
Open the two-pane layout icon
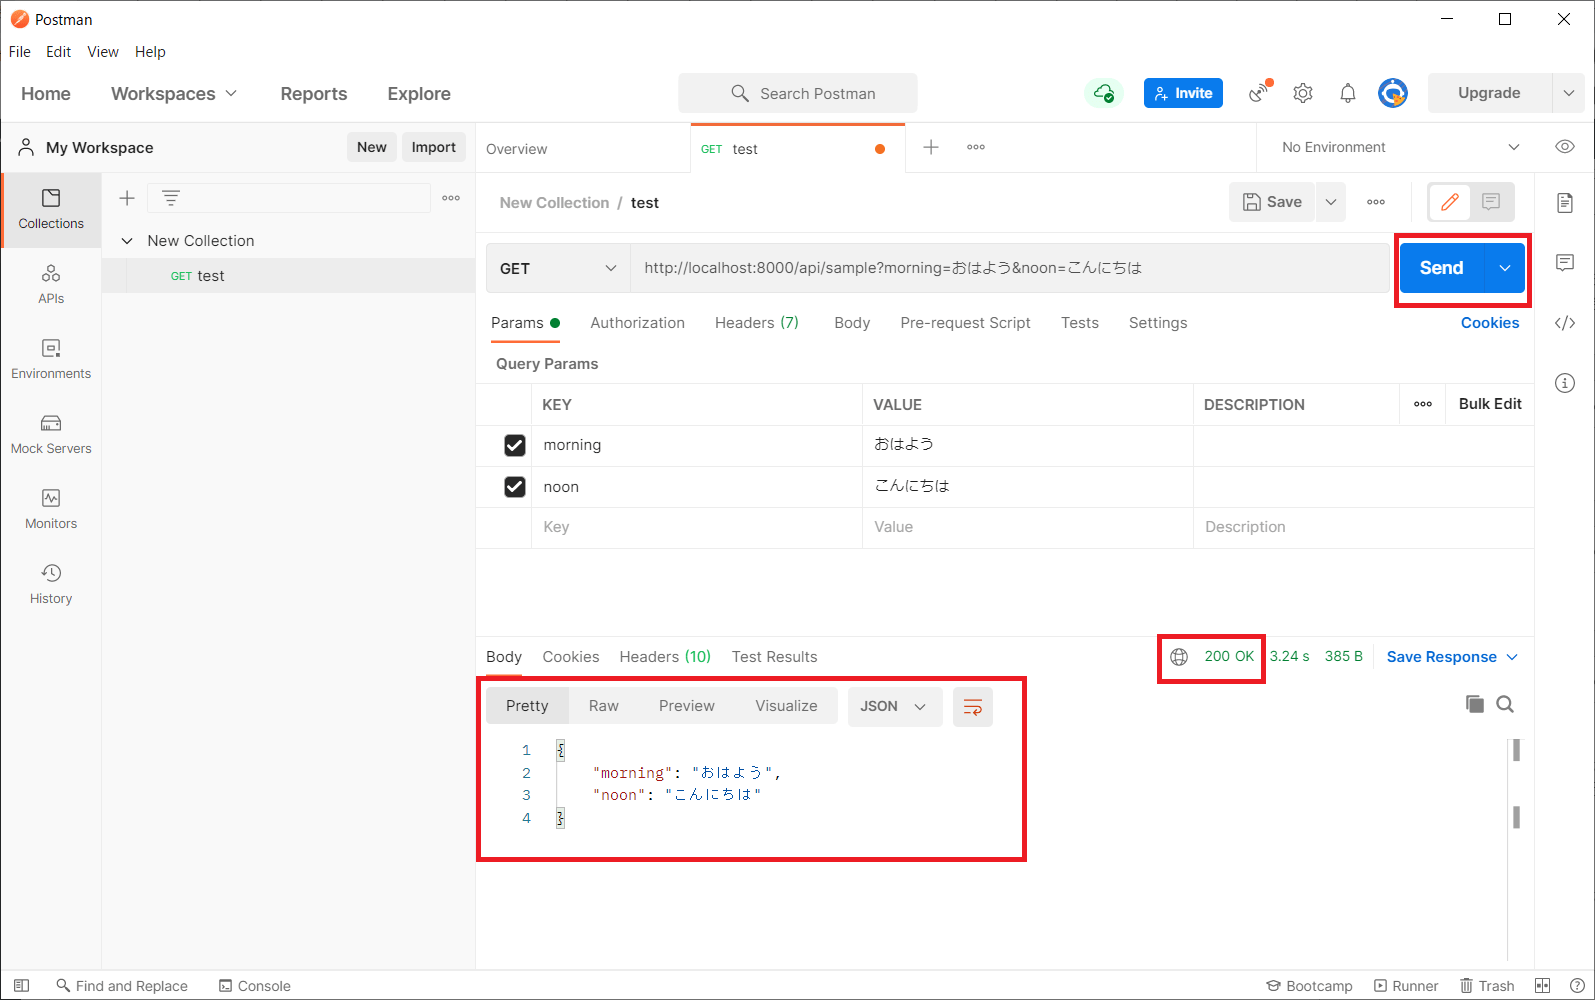(1543, 986)
